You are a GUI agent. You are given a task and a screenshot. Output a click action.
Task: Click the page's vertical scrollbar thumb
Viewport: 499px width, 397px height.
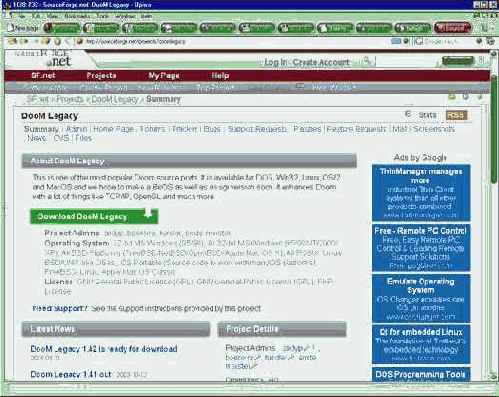pos(494,130)
